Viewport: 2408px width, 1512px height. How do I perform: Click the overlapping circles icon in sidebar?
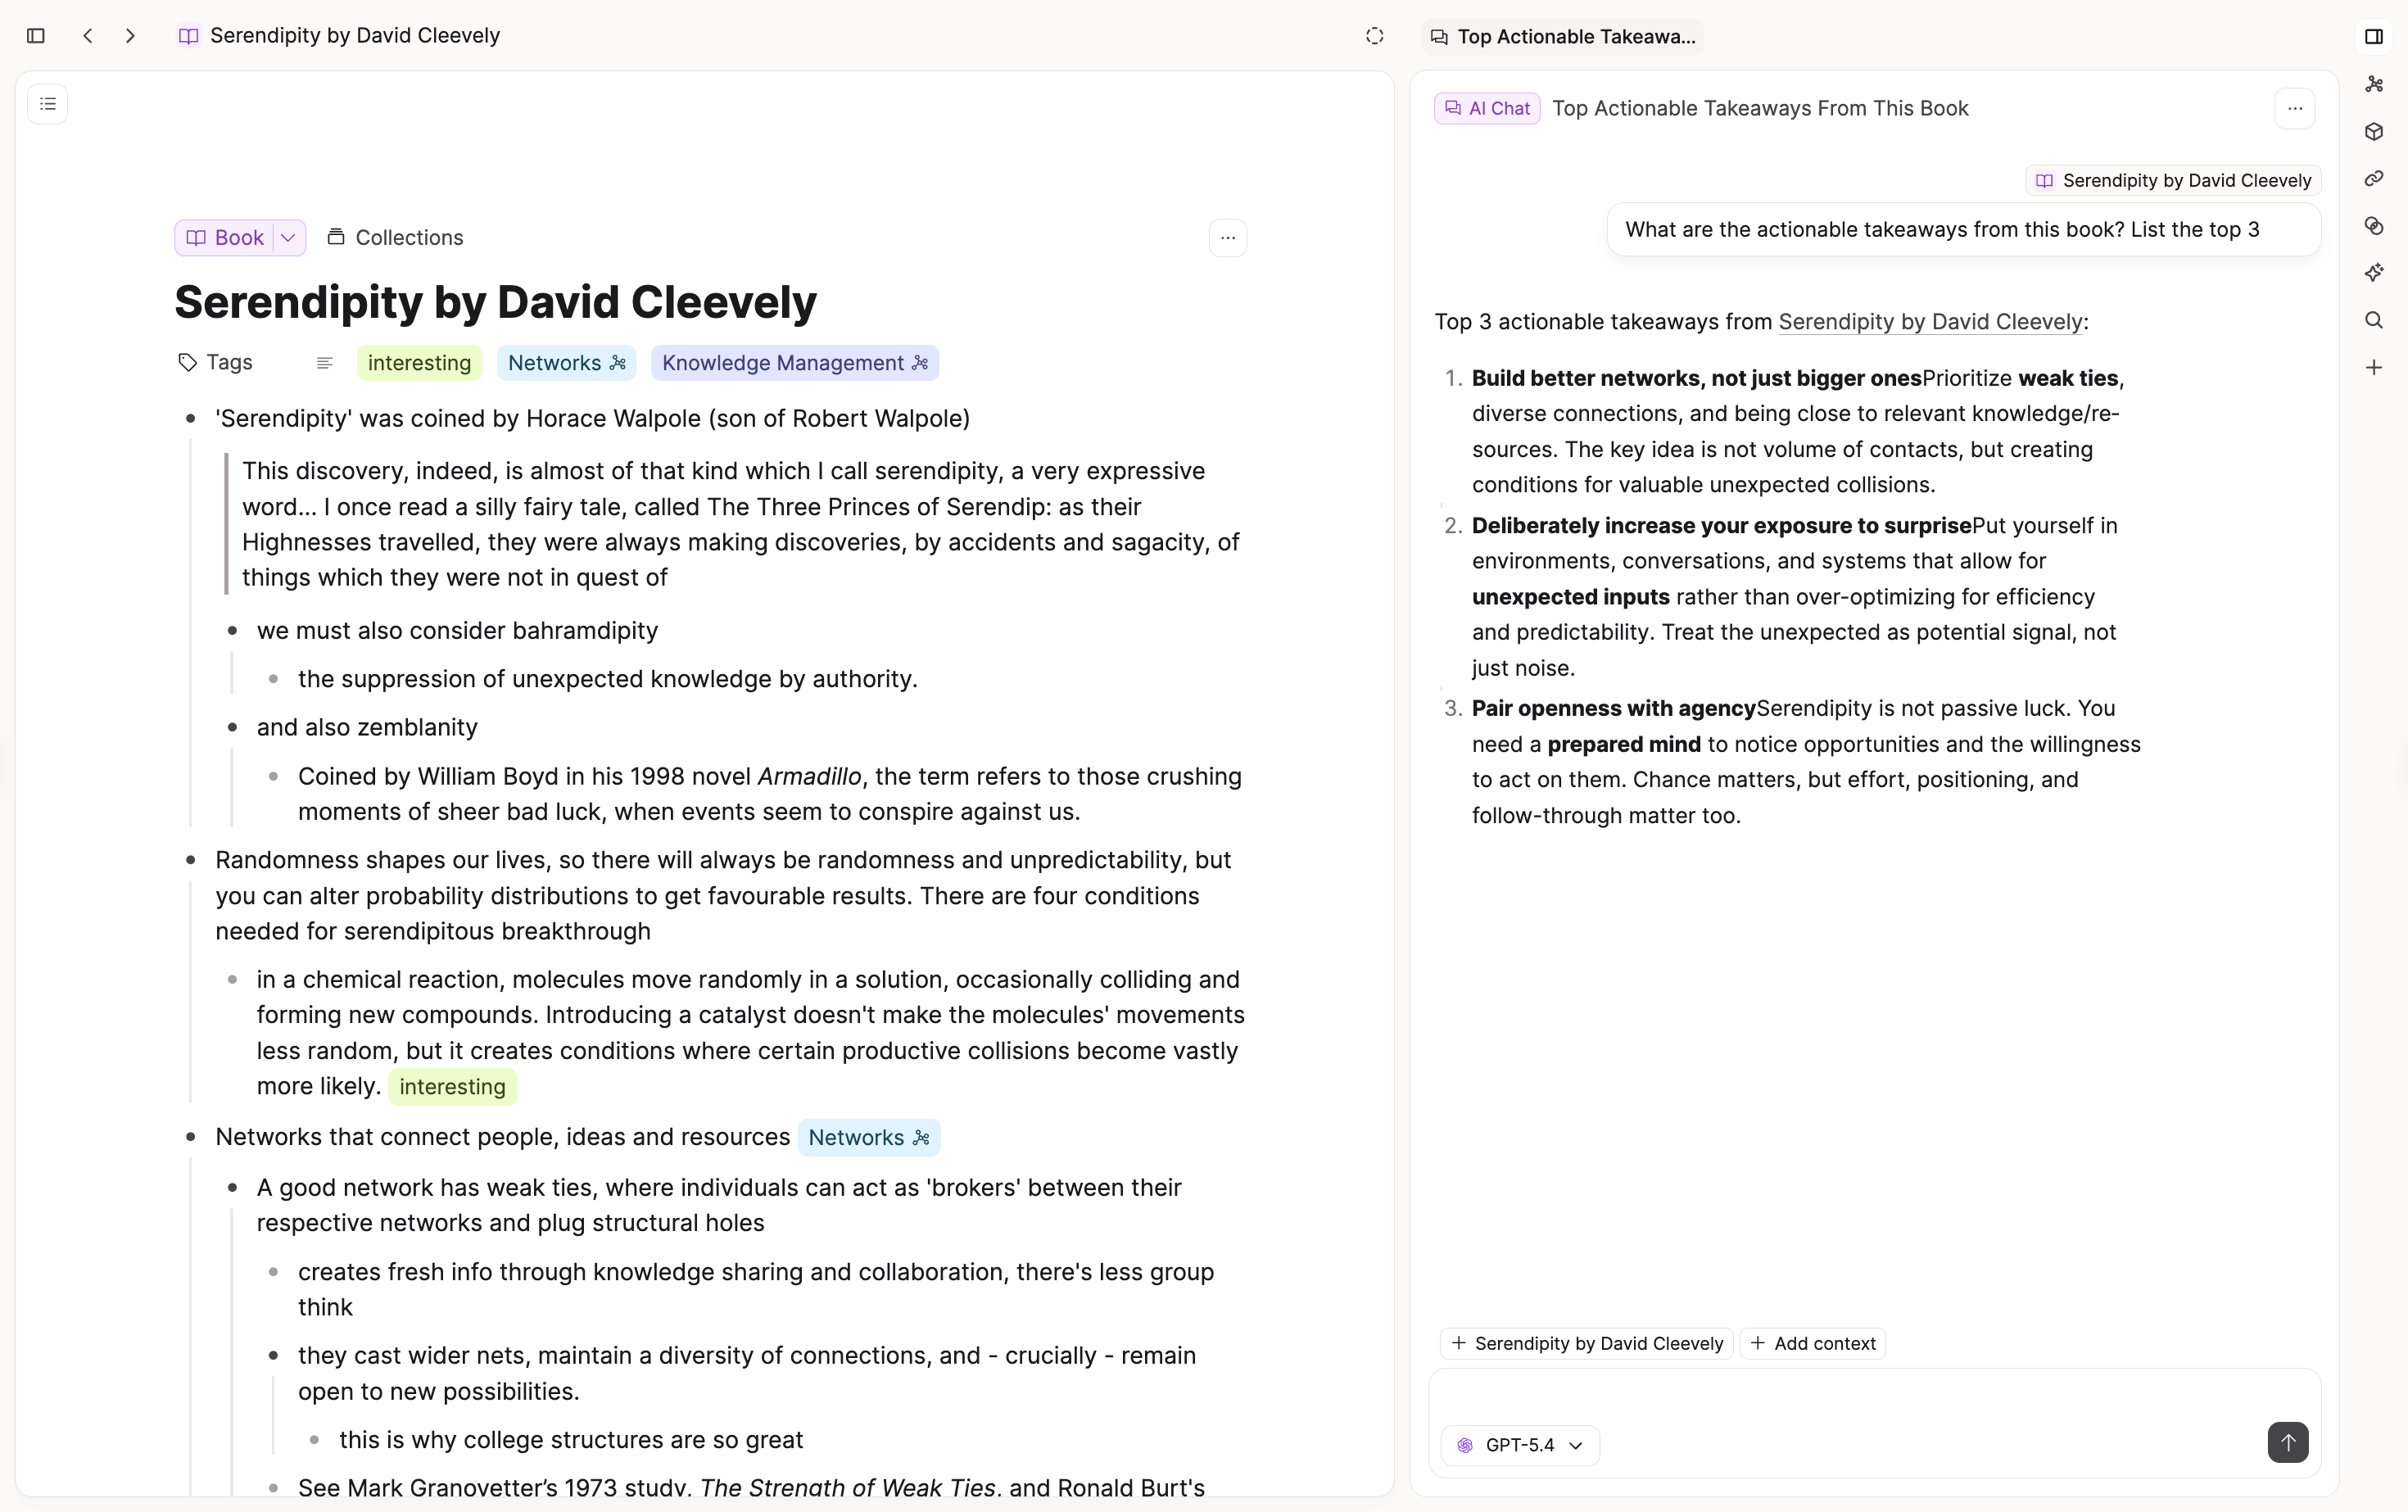[2374, 225]
